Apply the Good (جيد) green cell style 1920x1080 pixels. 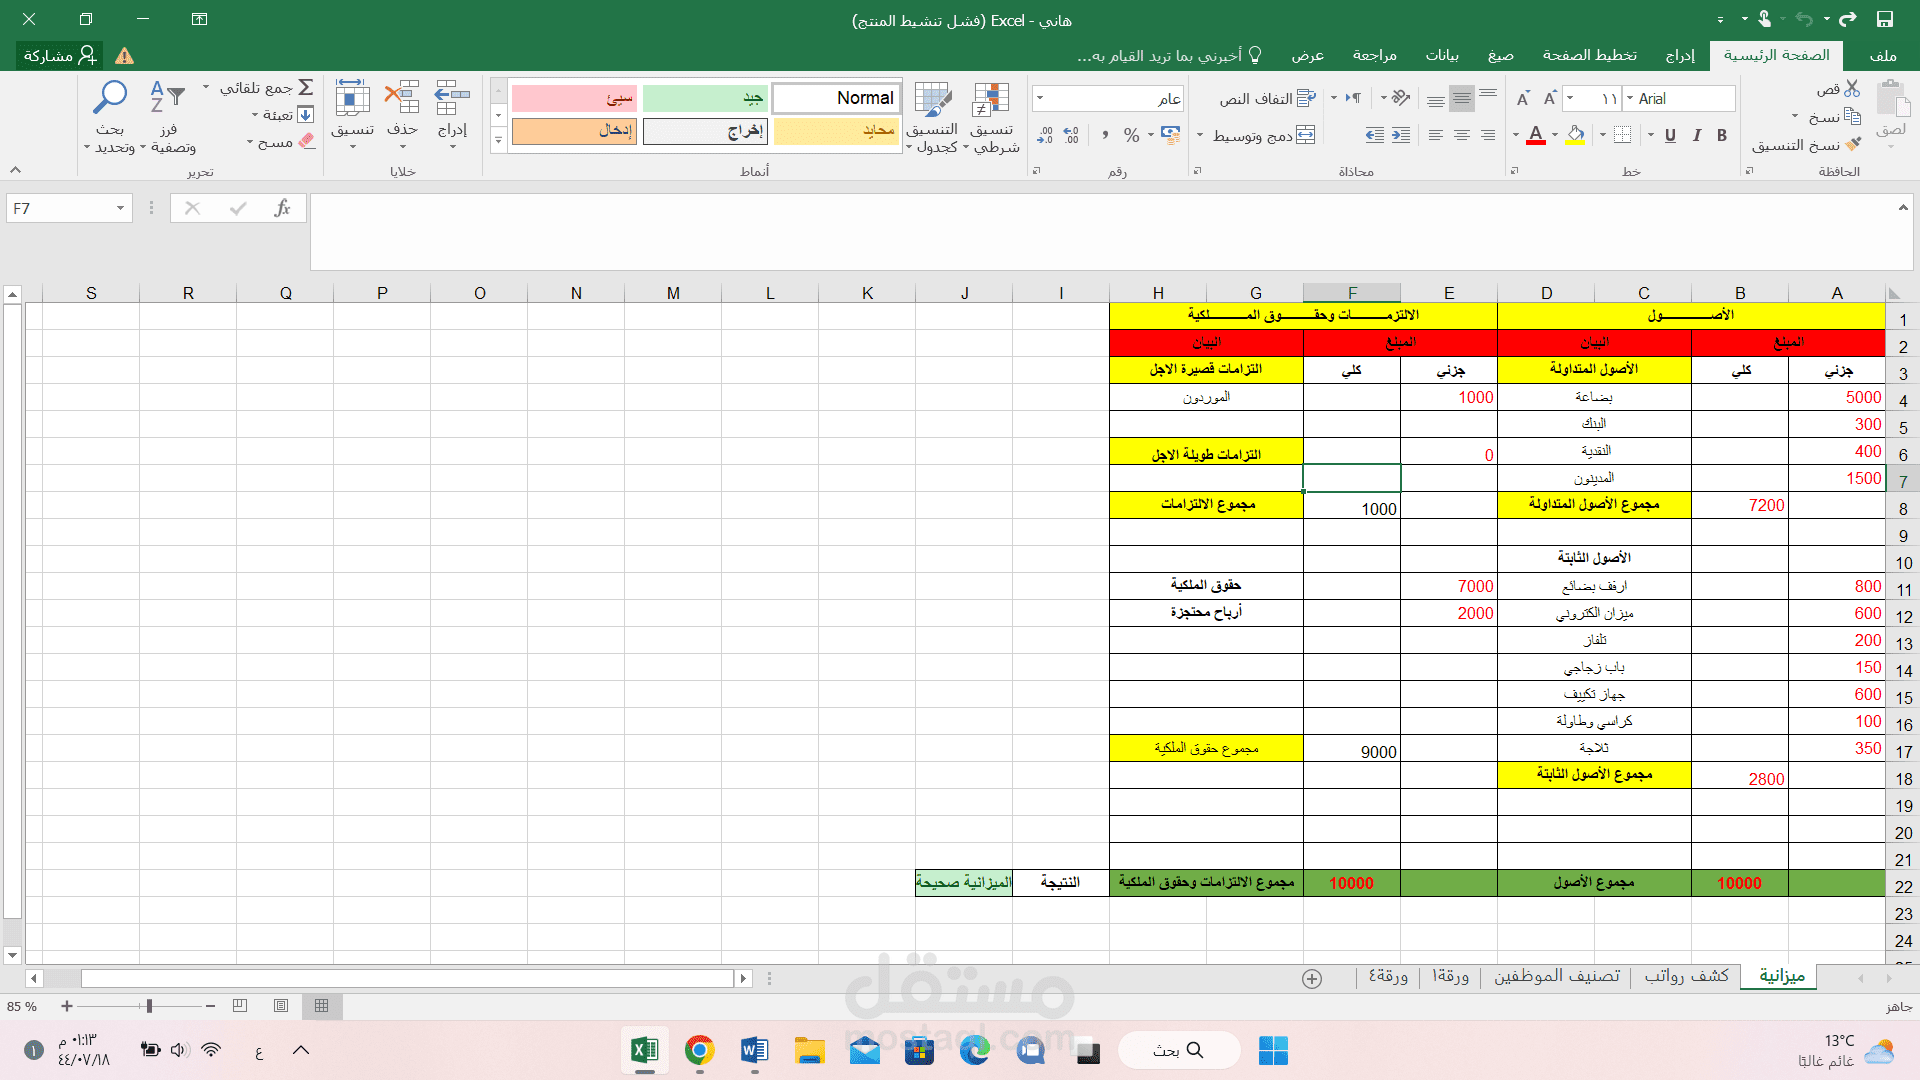tap(705, 98)
